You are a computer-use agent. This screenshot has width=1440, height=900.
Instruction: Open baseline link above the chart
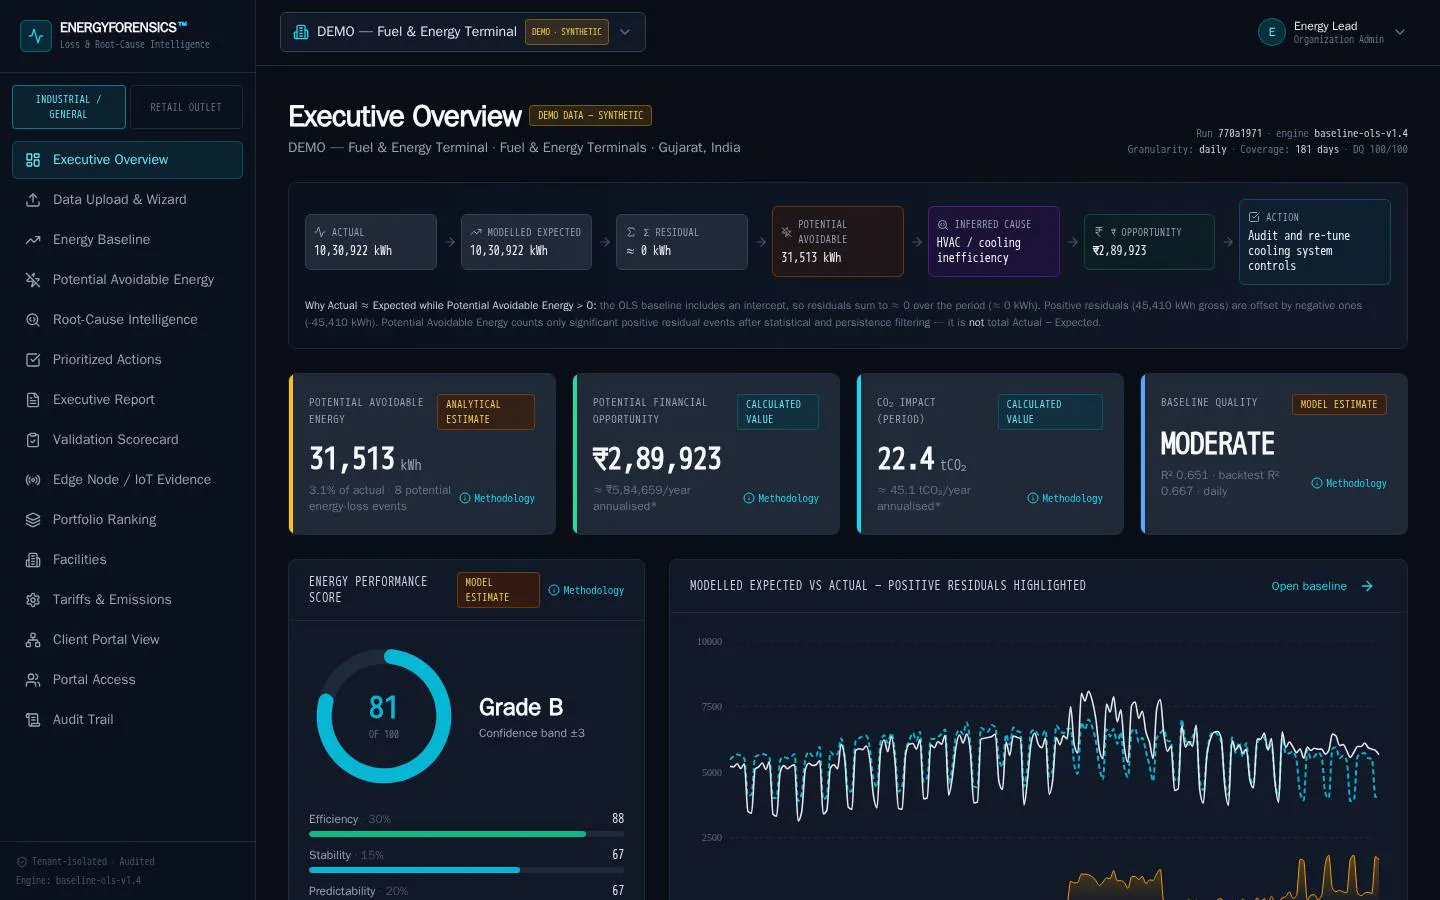1322,586
